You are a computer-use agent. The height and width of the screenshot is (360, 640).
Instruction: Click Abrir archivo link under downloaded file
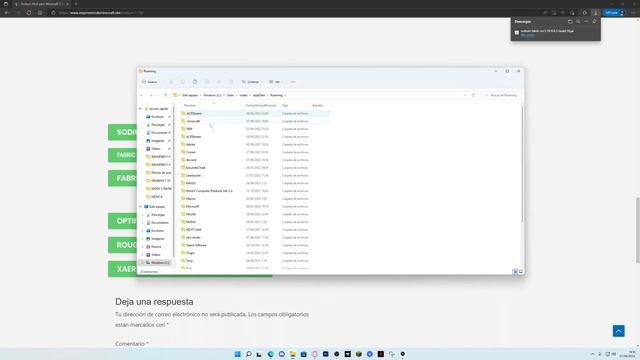point(528,35)
